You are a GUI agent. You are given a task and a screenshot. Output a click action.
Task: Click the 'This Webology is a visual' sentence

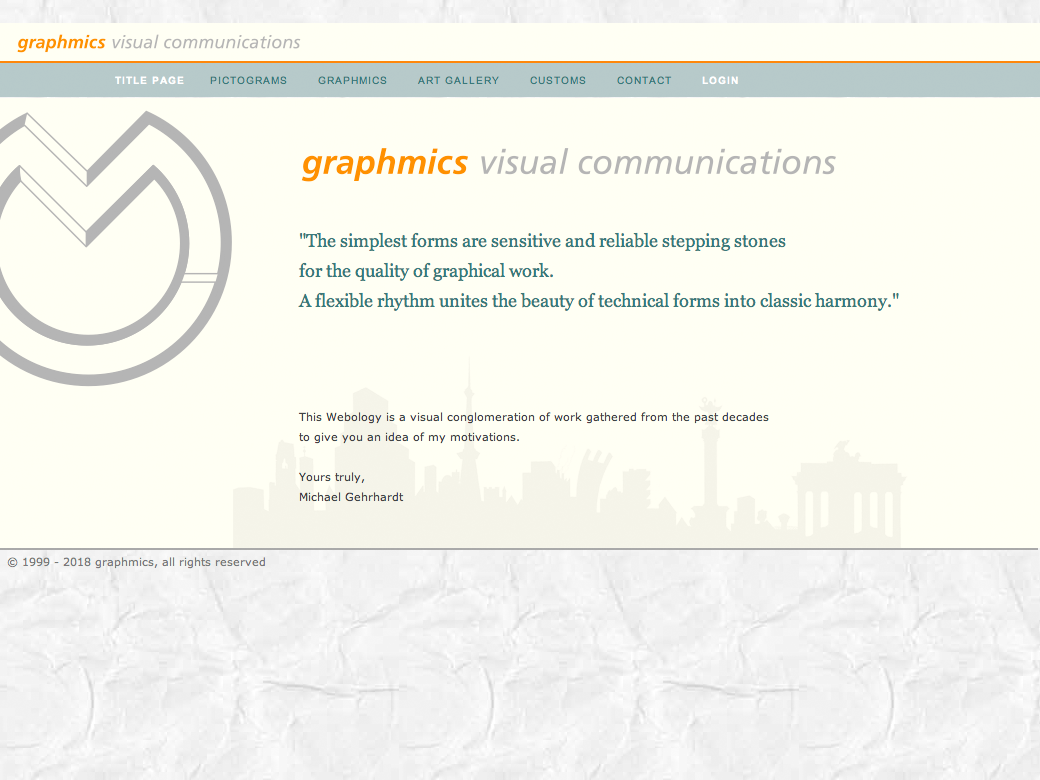point(533,417)
